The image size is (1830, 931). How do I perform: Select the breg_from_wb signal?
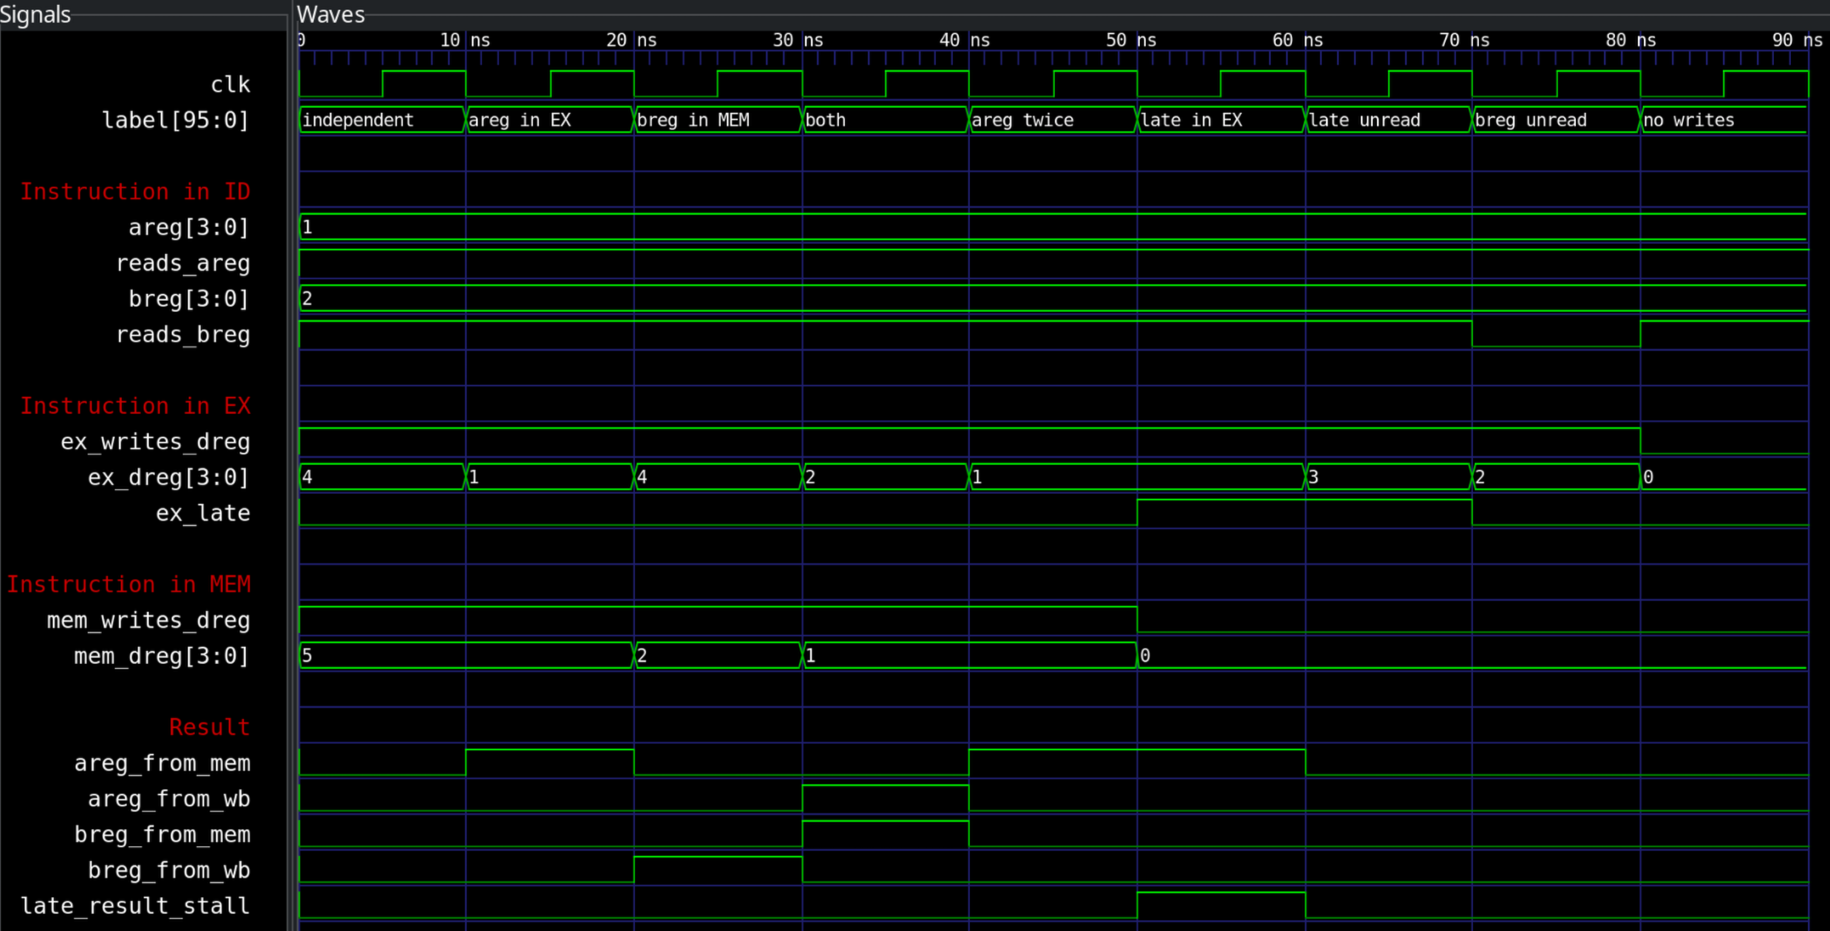[x=168, y=870]
